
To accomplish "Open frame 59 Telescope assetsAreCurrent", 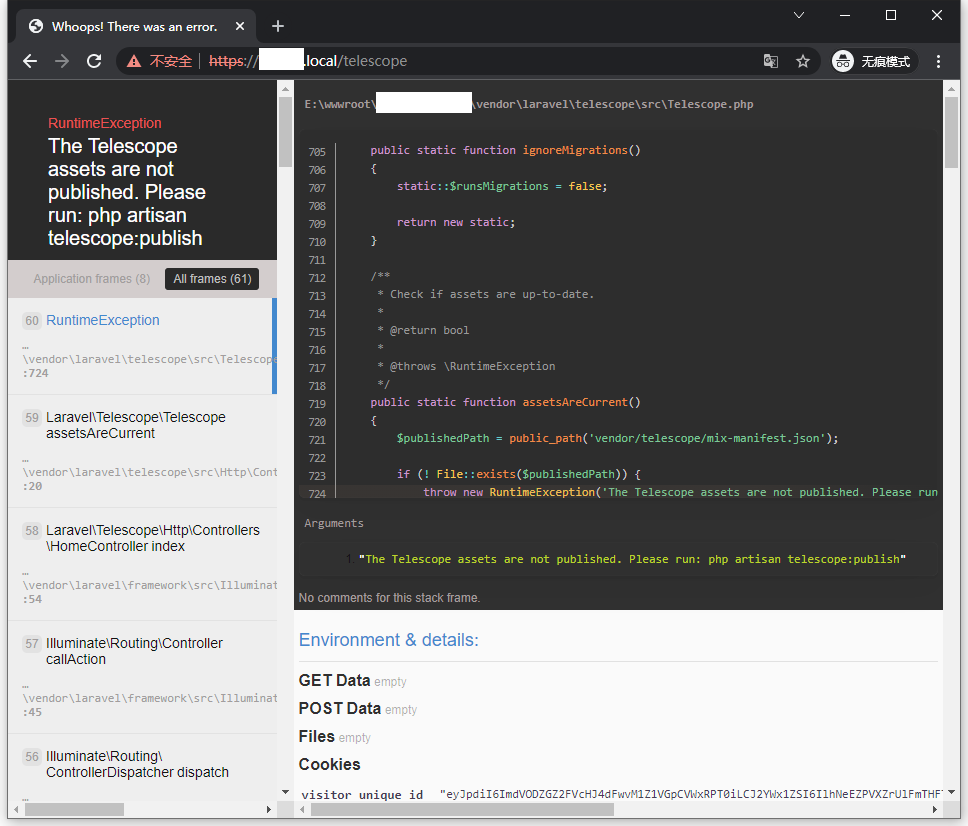I will 136,425.
